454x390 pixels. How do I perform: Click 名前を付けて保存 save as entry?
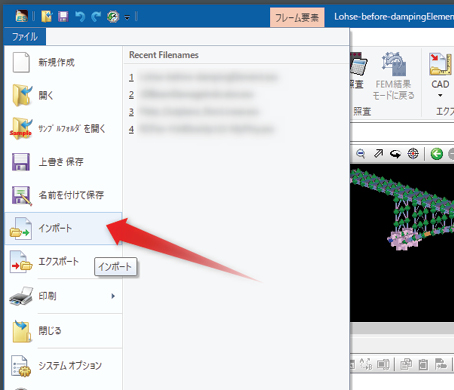[63, 195]
